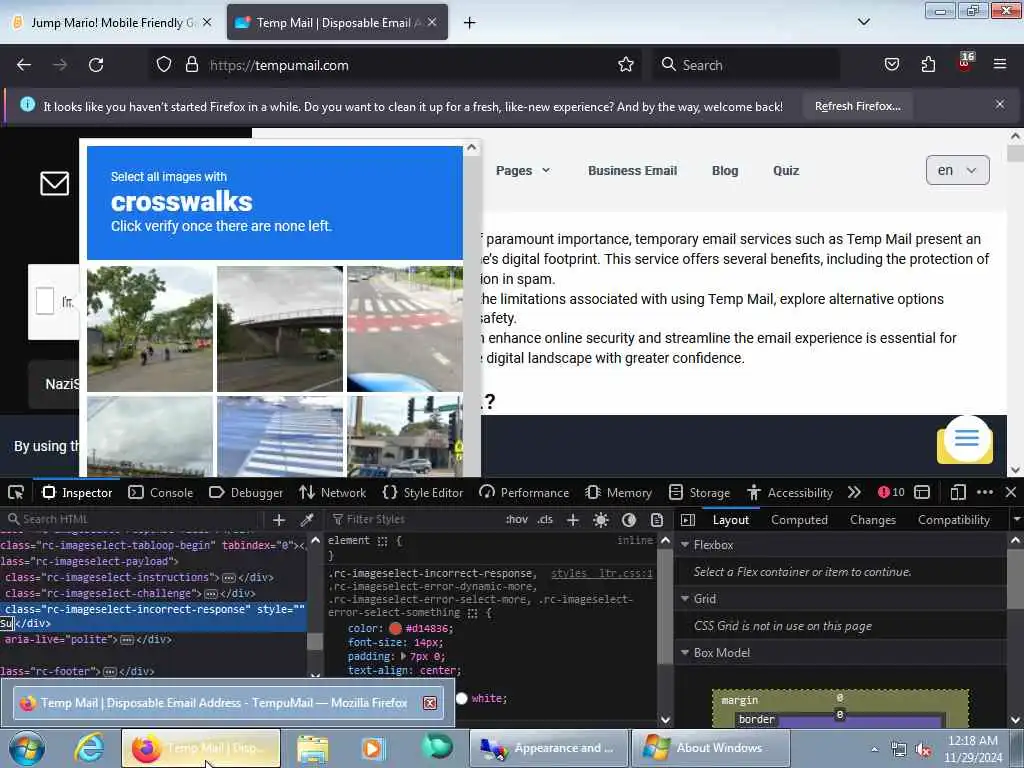Open a new tab with plus button

(x=469, y=23)
